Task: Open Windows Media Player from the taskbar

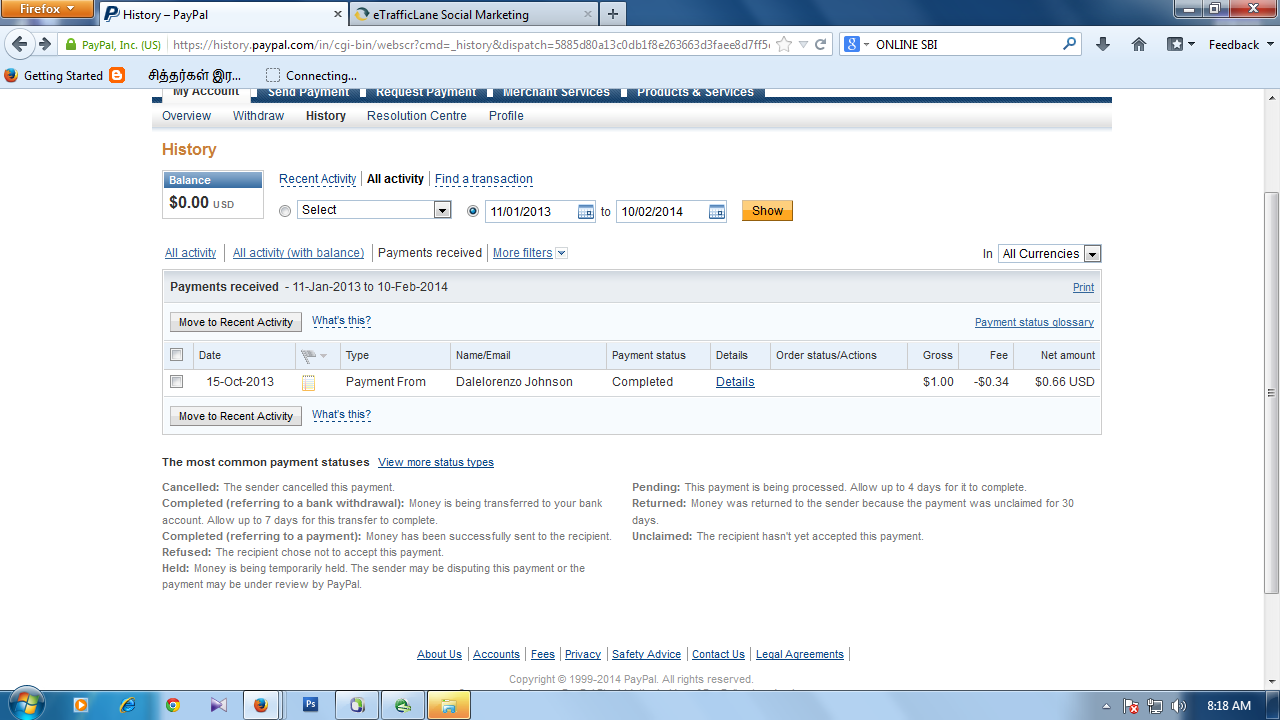Action: 82,705
